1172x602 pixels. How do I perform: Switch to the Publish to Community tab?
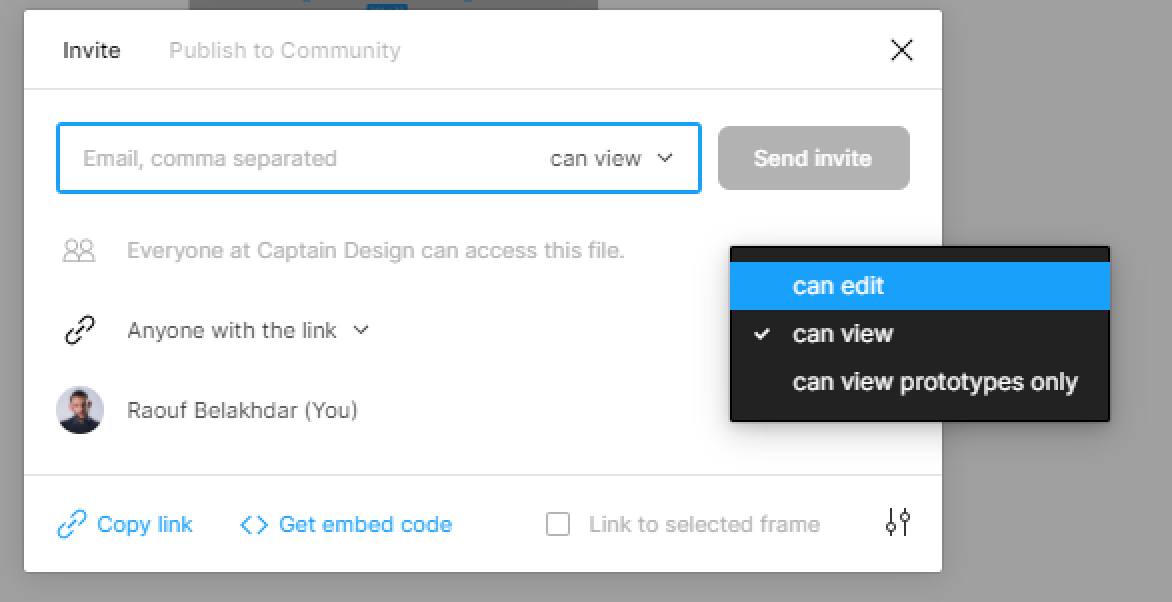(284, 49)
